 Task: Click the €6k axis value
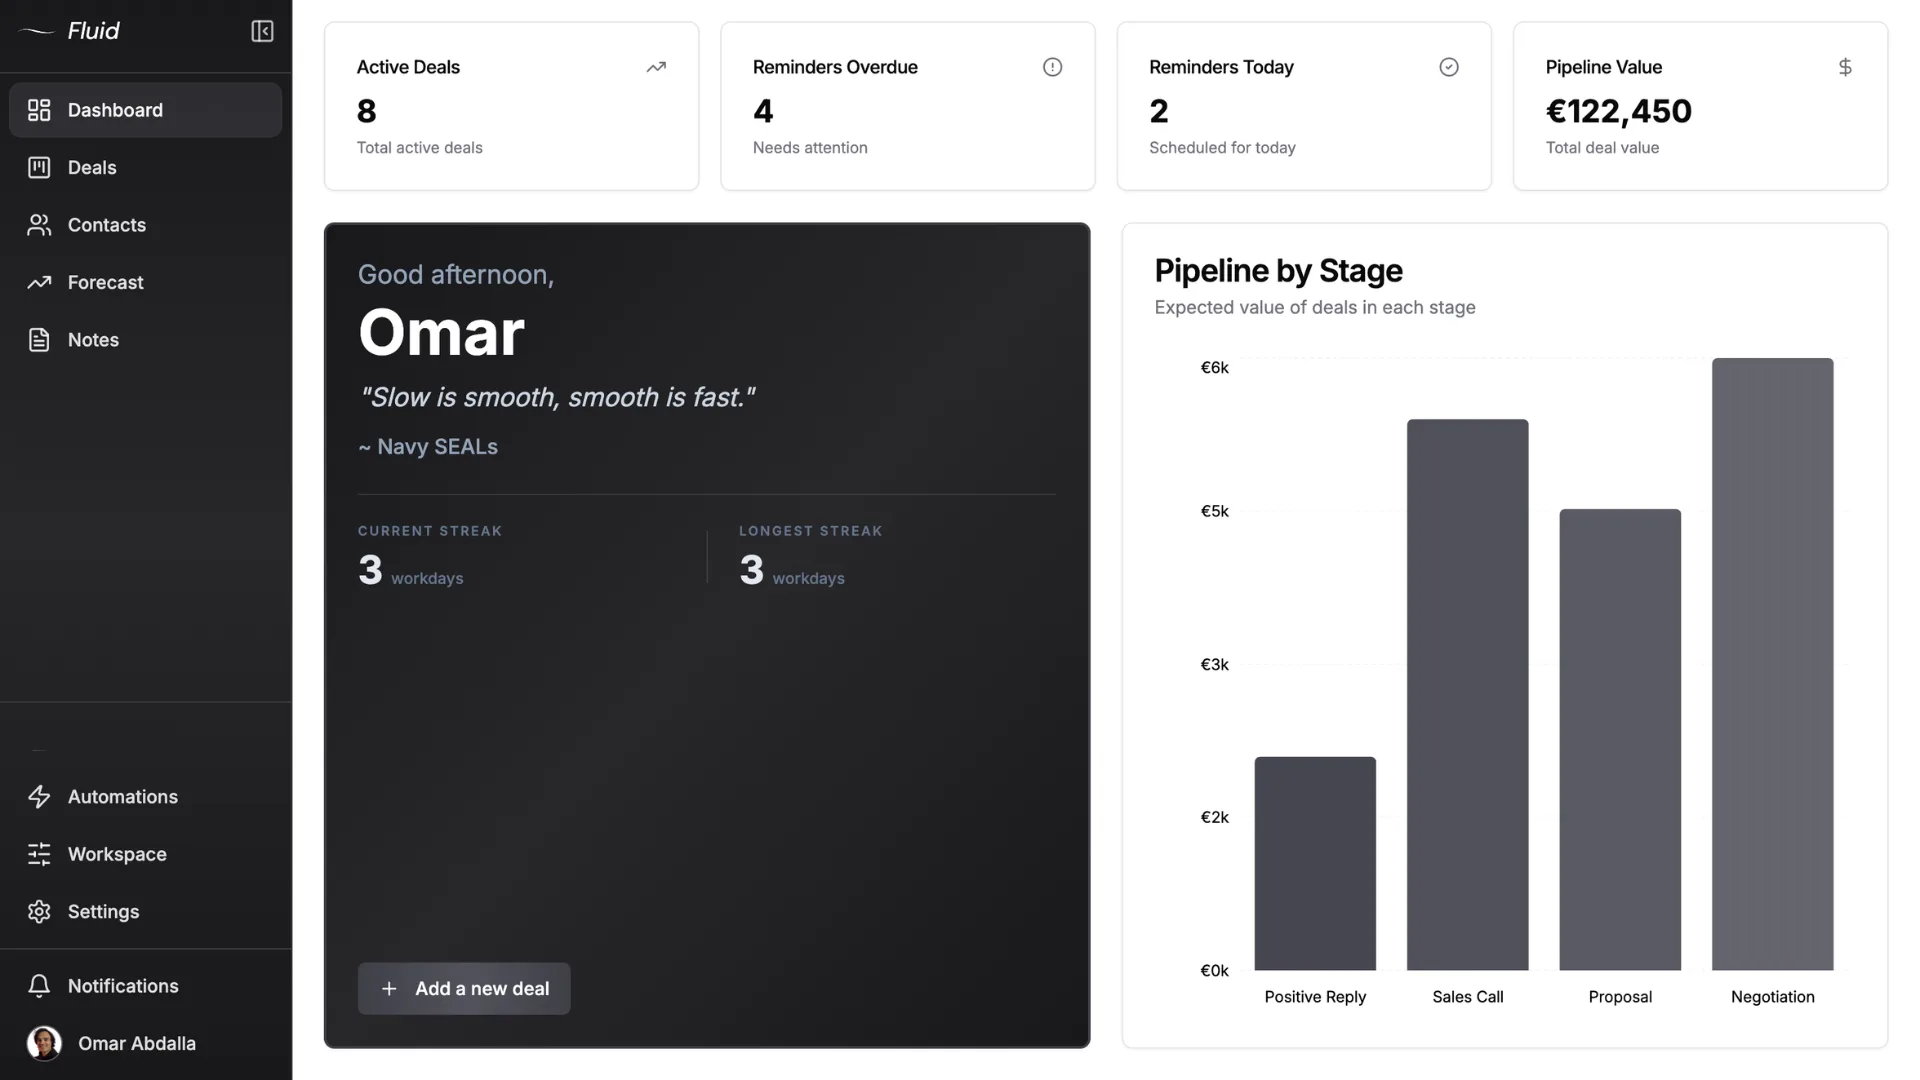[x=1214, y=368]
